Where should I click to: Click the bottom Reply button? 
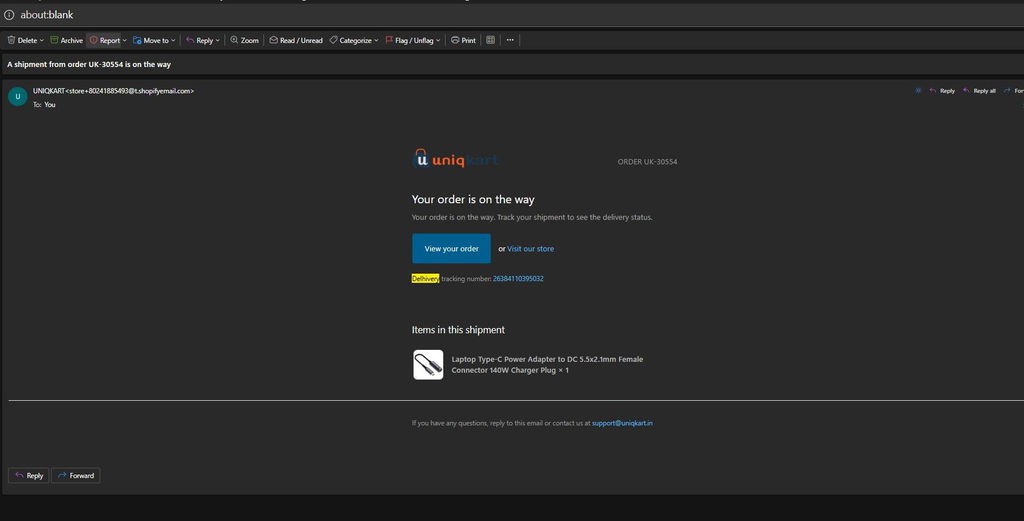click(29, 475)
